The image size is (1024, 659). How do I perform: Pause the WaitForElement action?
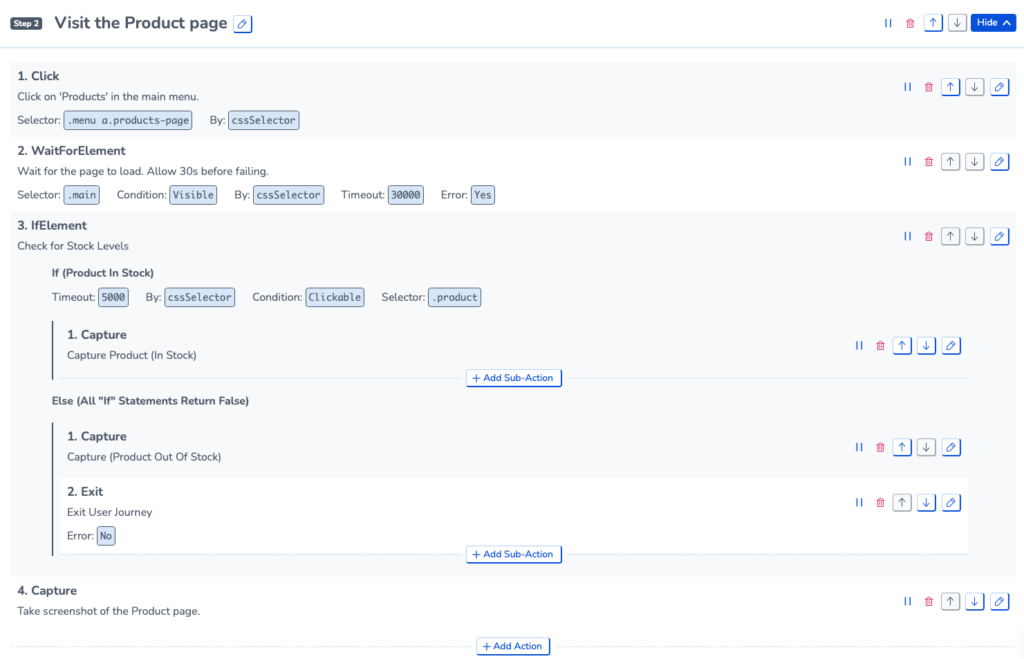click(908, 161)
